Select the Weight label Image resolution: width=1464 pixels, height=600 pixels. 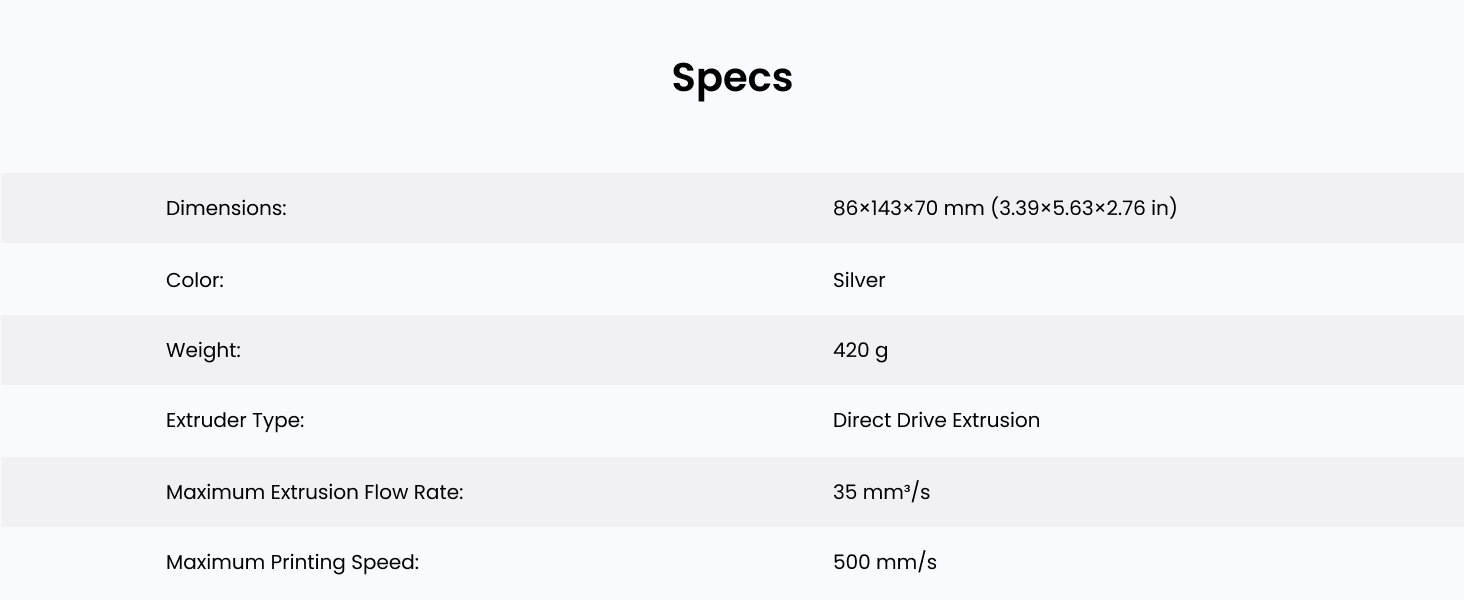(x=203, y=350)
